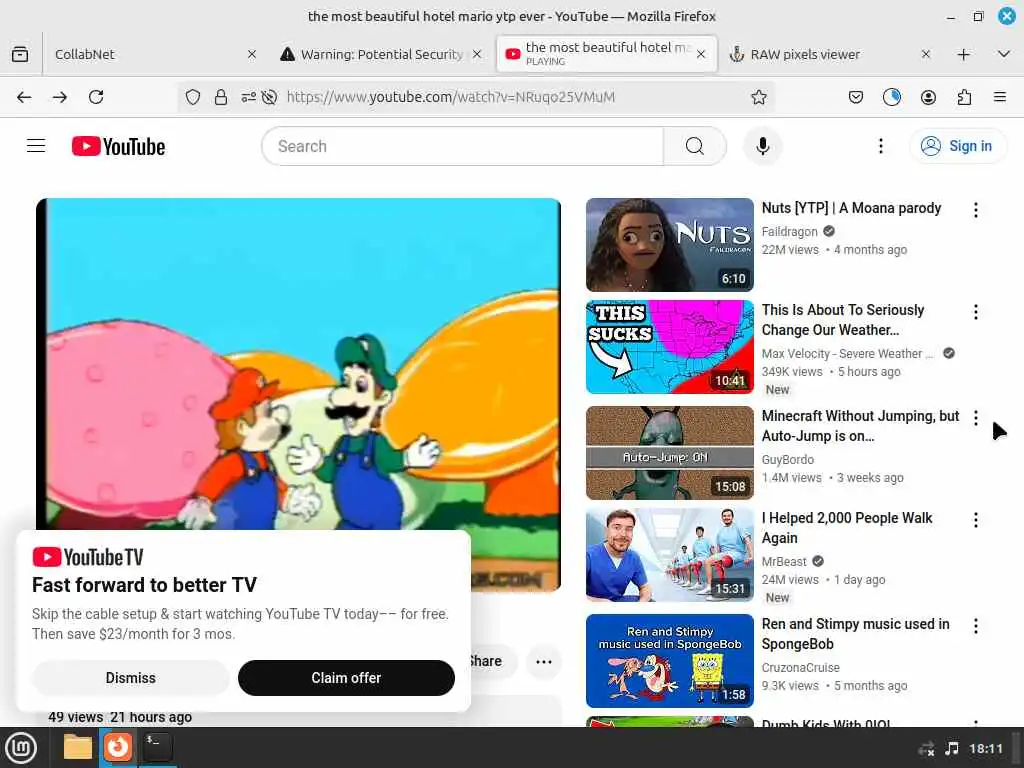Open Minecraft Auto-Jump video thumbnail
The height and width of the screenshot is (768, 1024).
pyautogui.click(x=669, y=453)
